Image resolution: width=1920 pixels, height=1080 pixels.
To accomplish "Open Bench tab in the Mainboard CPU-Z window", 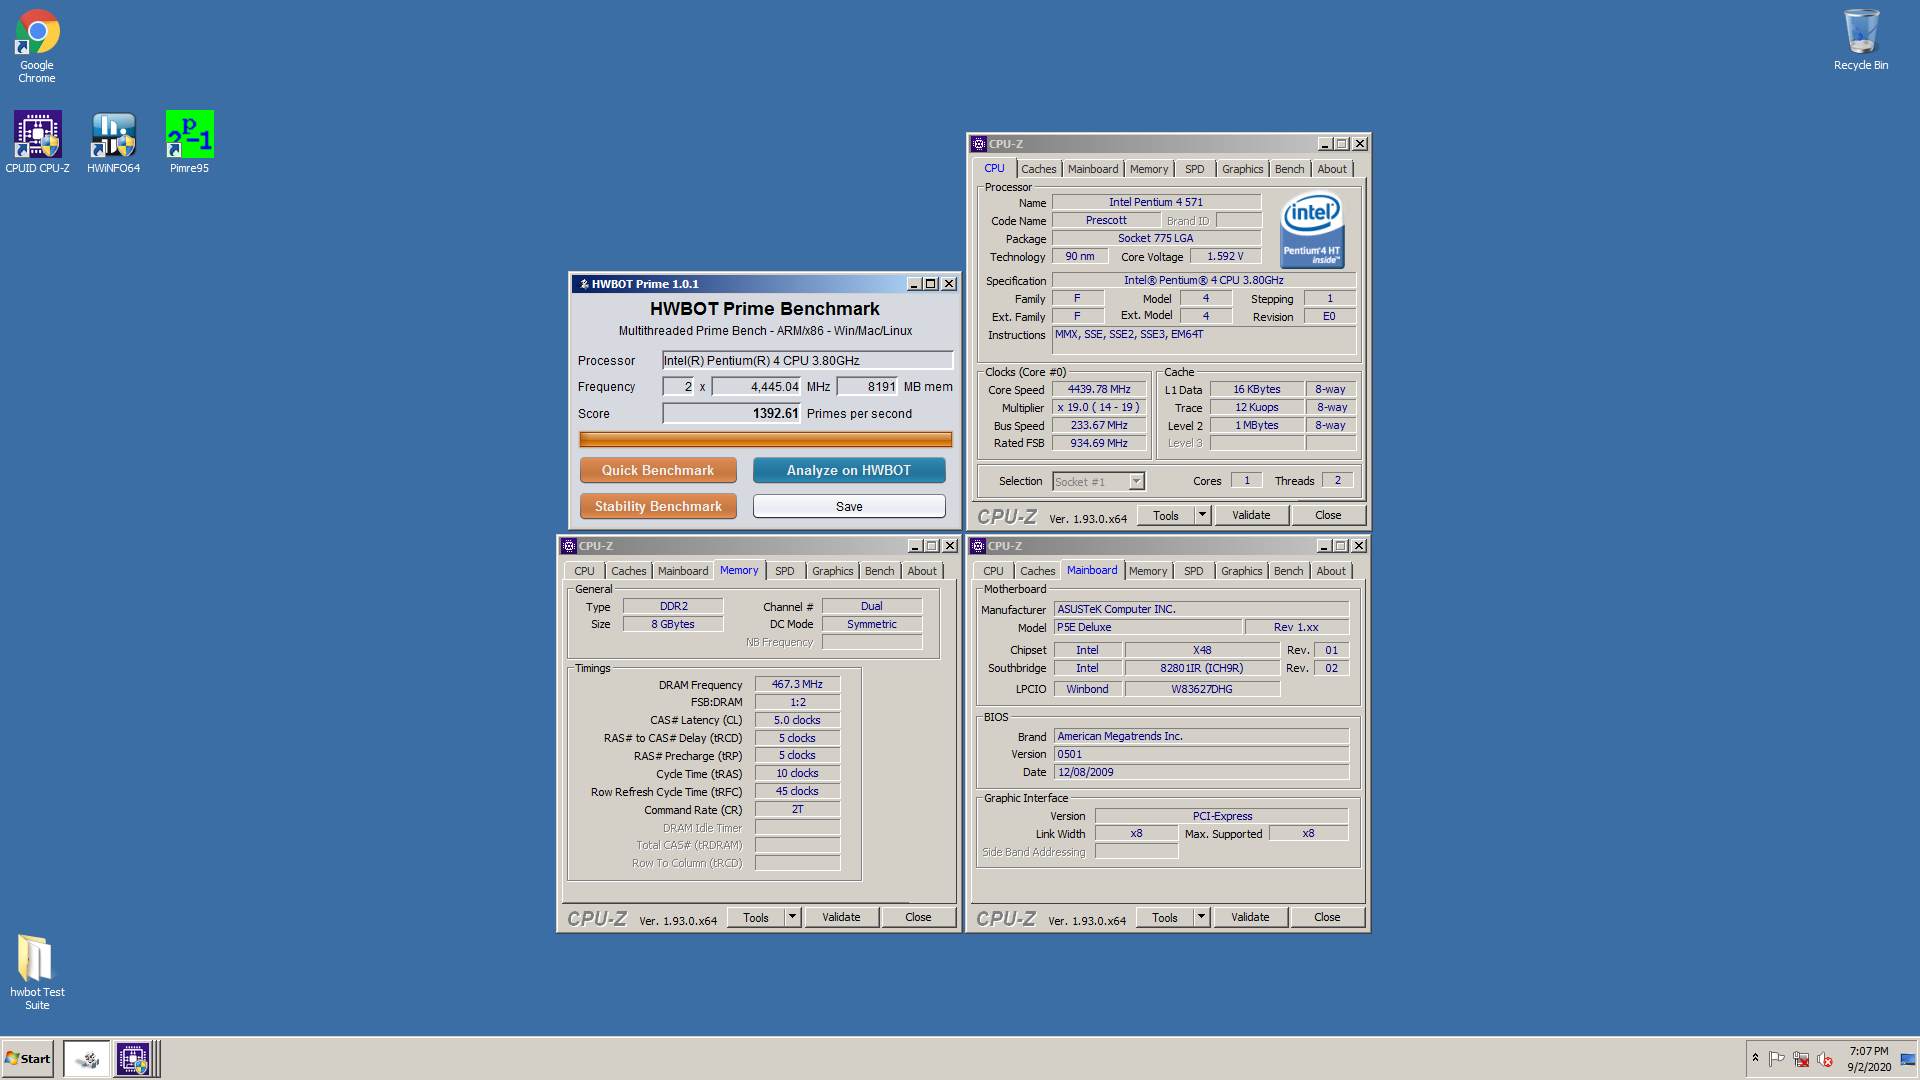I will (x=1289, y=571).
